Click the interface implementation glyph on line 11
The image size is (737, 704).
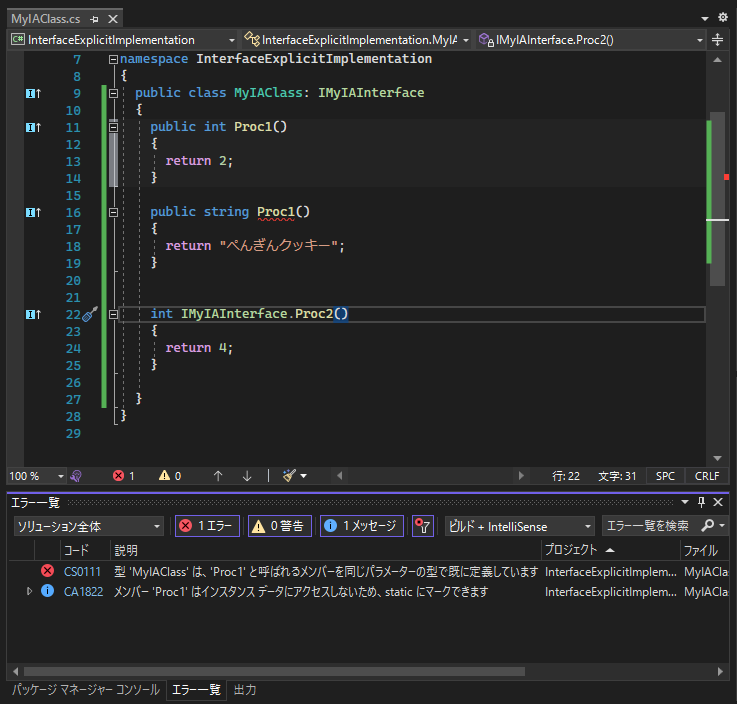click(x=33, y=127)
